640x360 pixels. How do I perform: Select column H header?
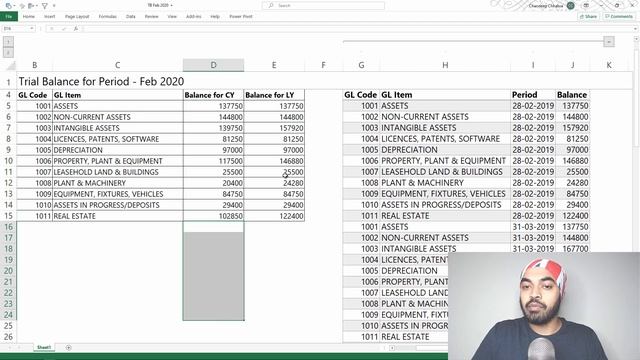coord(445,65)
